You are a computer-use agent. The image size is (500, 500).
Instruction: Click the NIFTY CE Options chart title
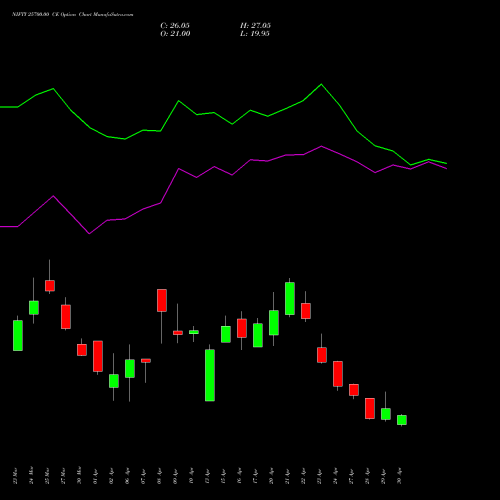point(72,15)
